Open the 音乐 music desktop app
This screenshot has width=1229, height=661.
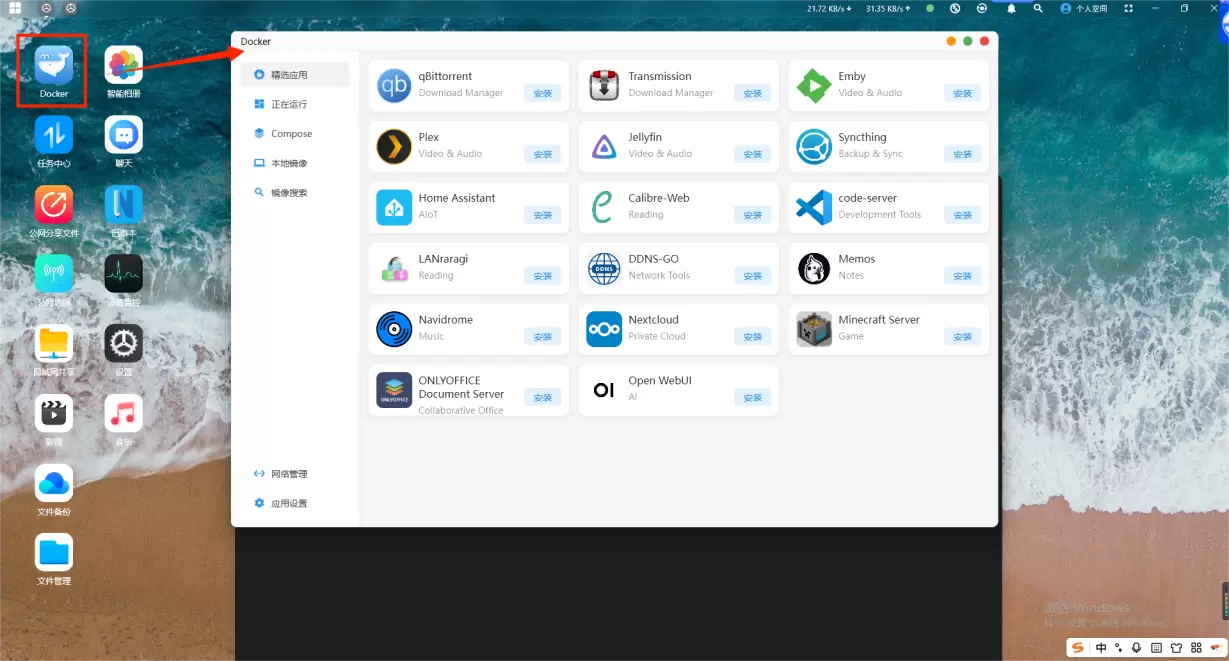pyautogui.click(x=124, y=414)
